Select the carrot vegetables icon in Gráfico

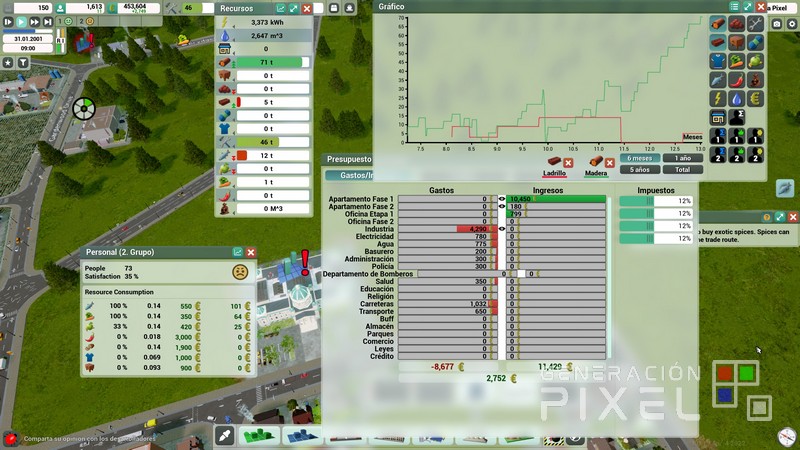pyautogui.click(x=737, y=61)
